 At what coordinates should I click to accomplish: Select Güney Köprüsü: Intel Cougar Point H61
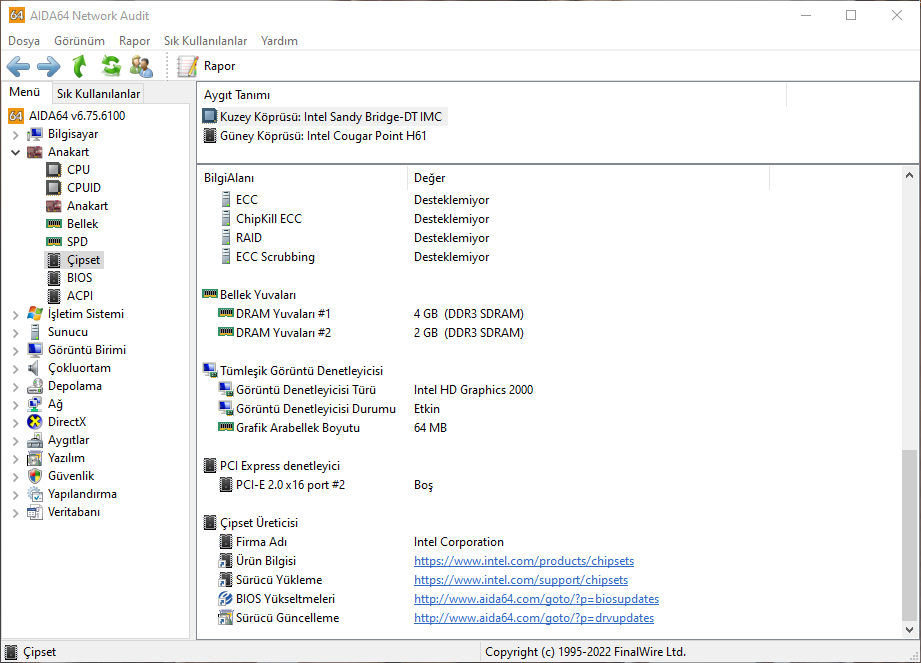click(x=323, y=136)
